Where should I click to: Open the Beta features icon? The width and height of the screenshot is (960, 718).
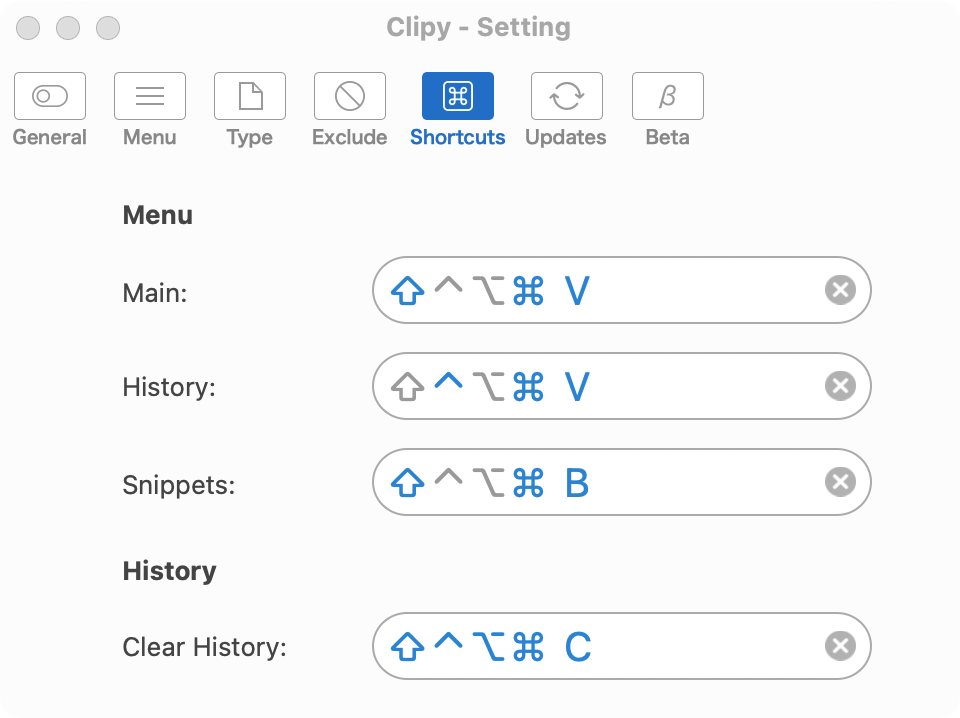(668, 96)
